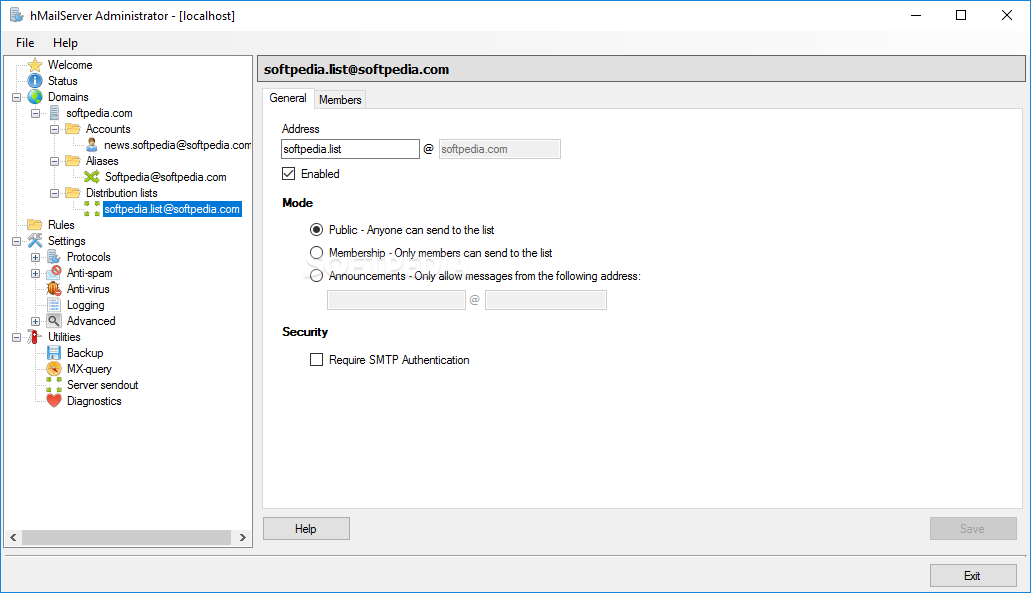Viewport: 1031px width, 593px height.
Task: Collapse the Domains tree node
Action: pyautogui.click(x=16, y=97)
